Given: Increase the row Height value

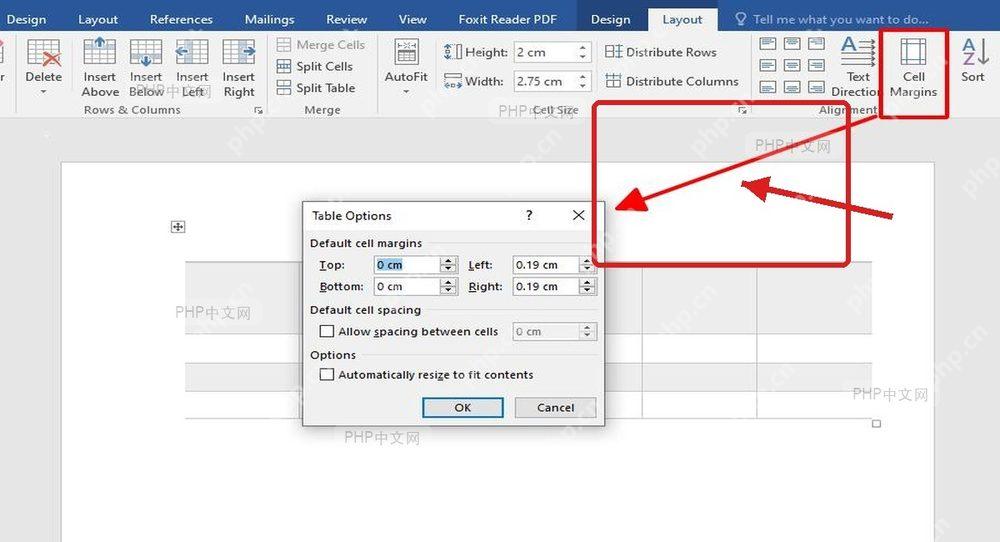Looking at the screenshot, I should tap(583, 47).
